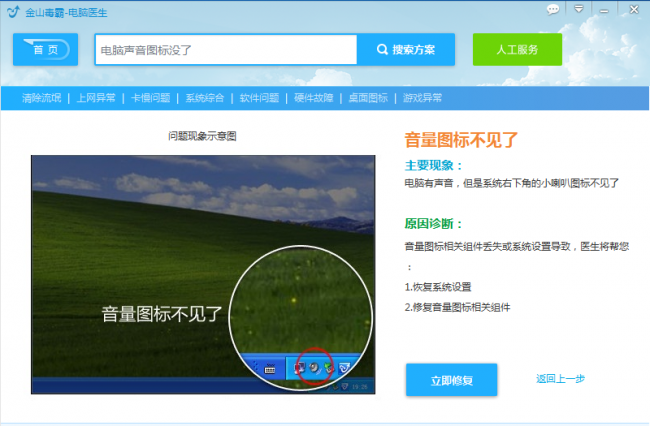Focus the search field with 电脑声音图标没了
650x426 pixels.
coord(226,50)
